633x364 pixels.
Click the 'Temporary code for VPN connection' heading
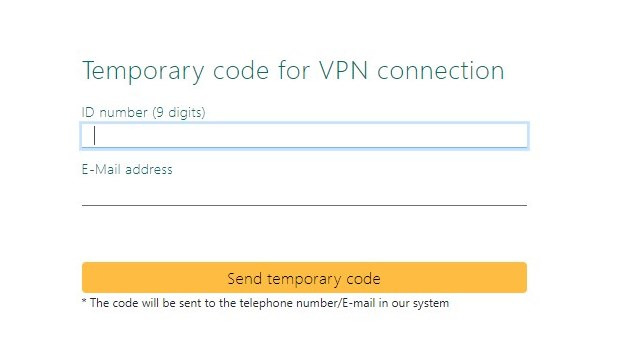tap(293, 71)
